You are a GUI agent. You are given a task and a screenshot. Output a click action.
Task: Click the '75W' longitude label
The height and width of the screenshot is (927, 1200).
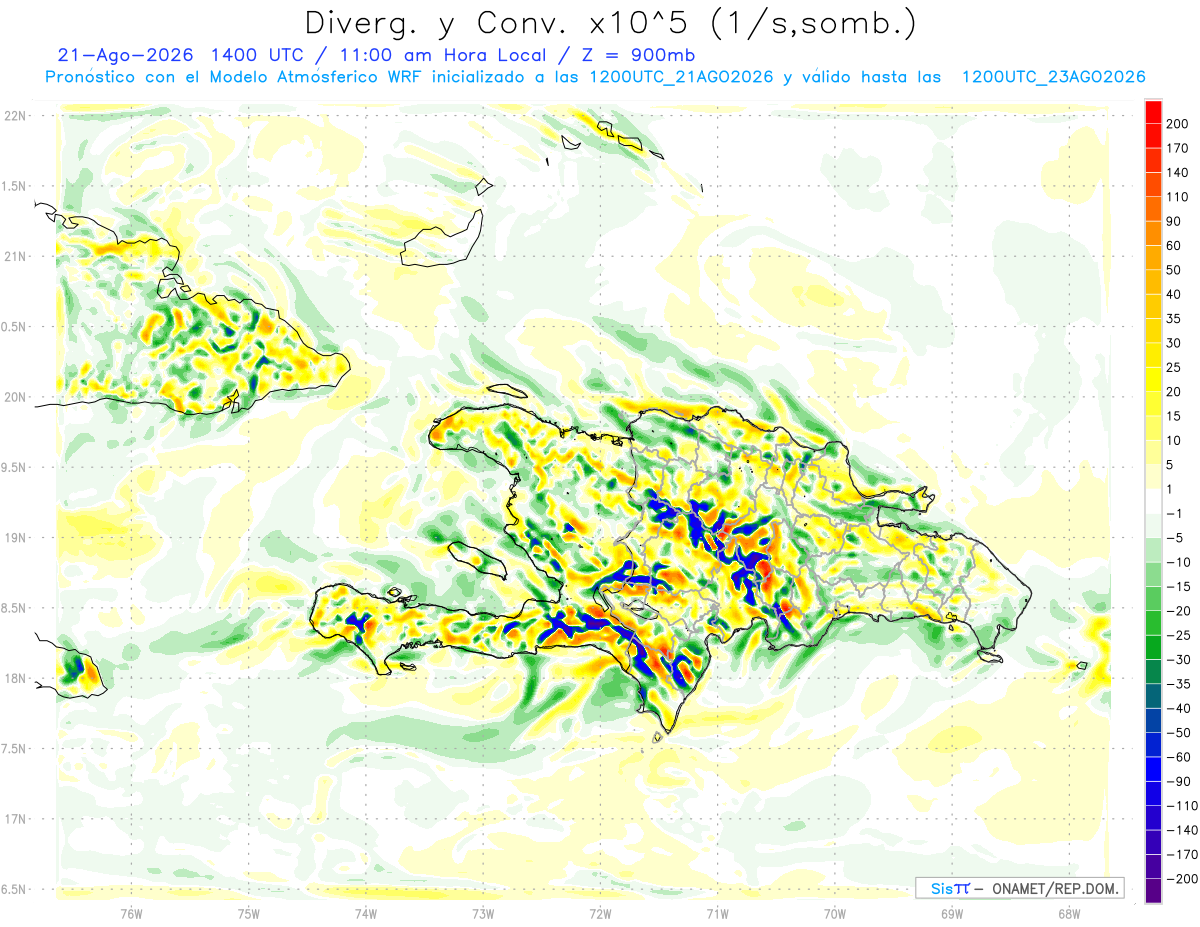click(249, 913)
